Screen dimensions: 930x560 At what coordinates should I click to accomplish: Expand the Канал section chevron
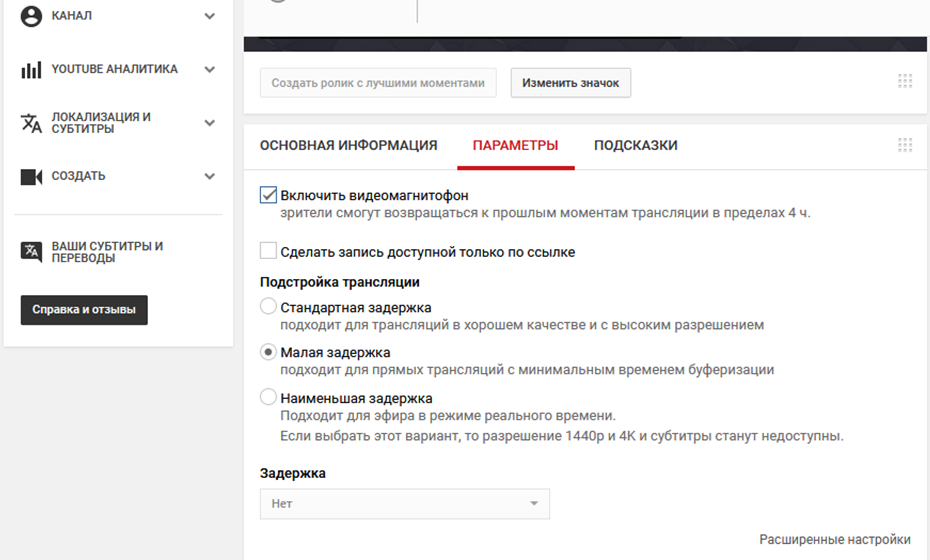pyautogui.click(x=209, y=16)
